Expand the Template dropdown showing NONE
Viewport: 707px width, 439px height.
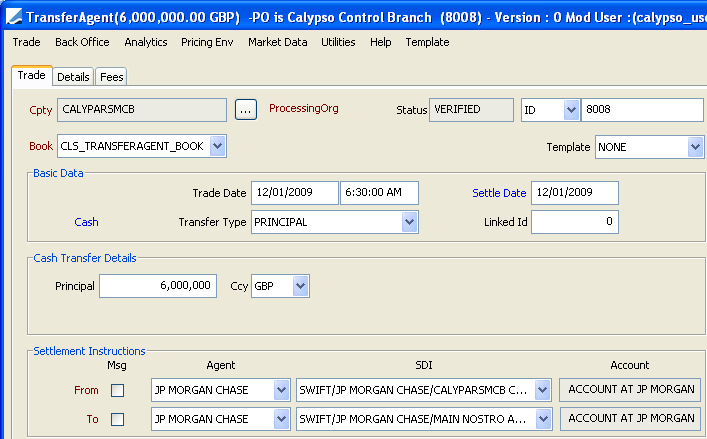(x=695, y=147)
